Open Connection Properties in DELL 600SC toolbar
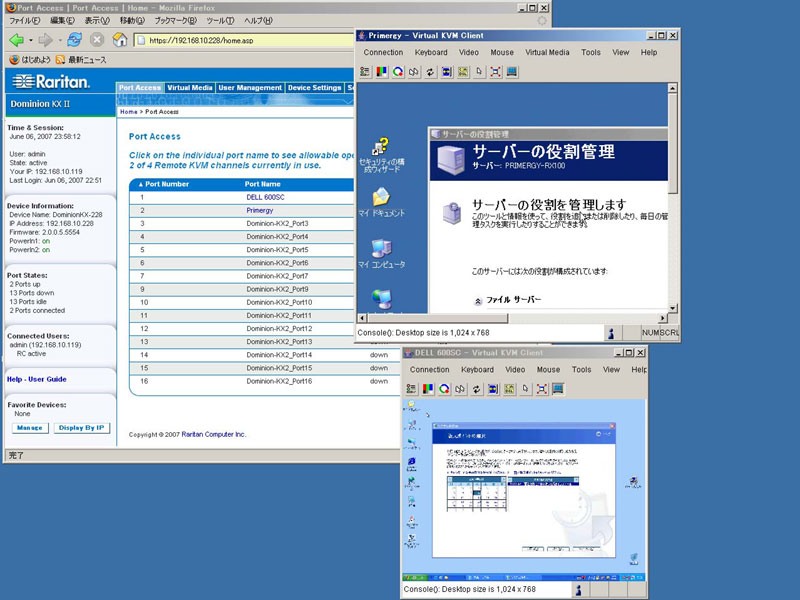The image size is (800, 600). click(x=411, y=389)
